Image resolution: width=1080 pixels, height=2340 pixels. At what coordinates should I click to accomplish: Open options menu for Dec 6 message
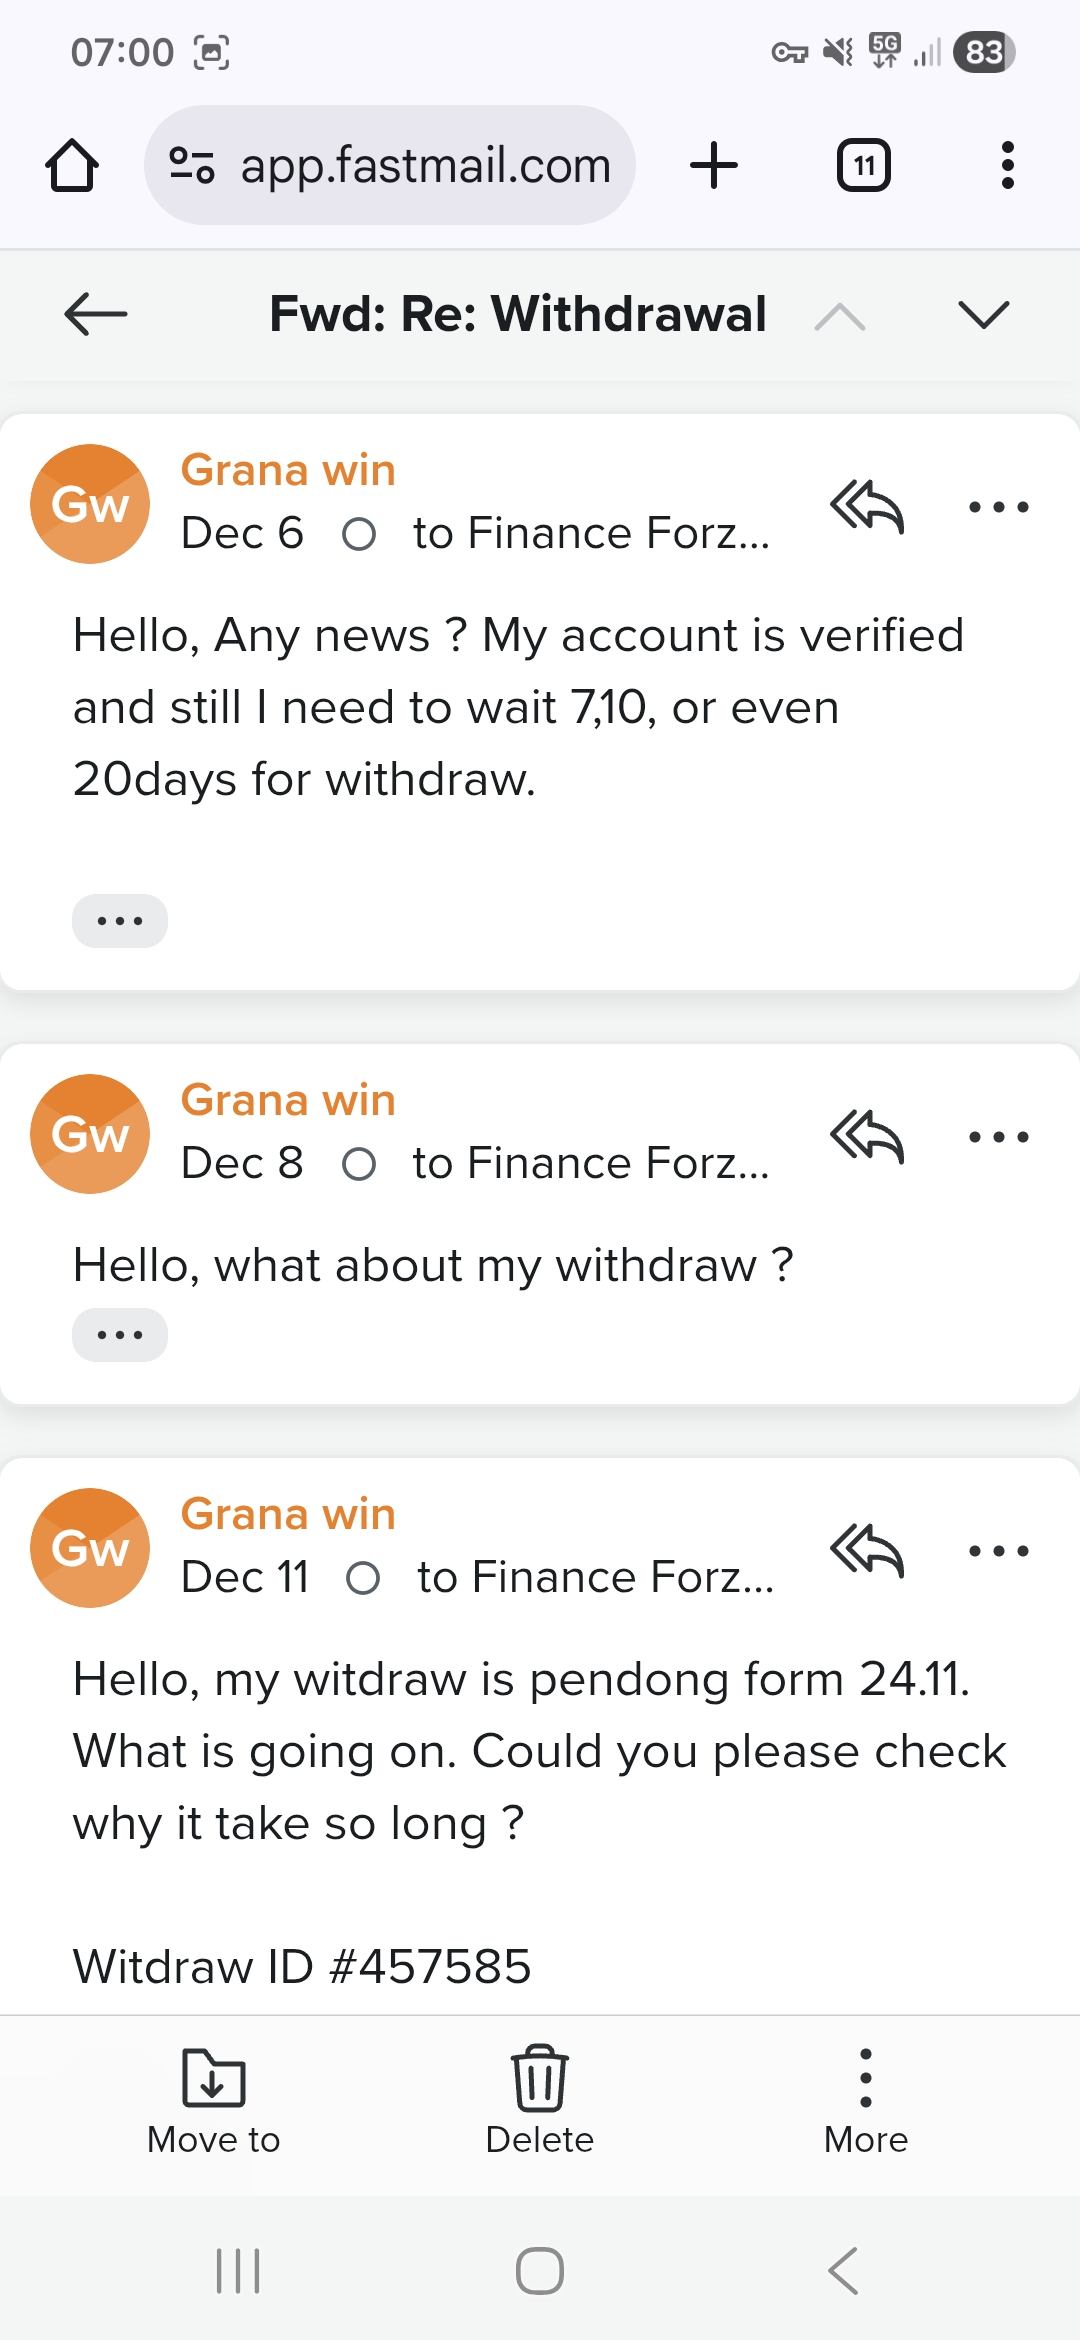pos(999,507)
